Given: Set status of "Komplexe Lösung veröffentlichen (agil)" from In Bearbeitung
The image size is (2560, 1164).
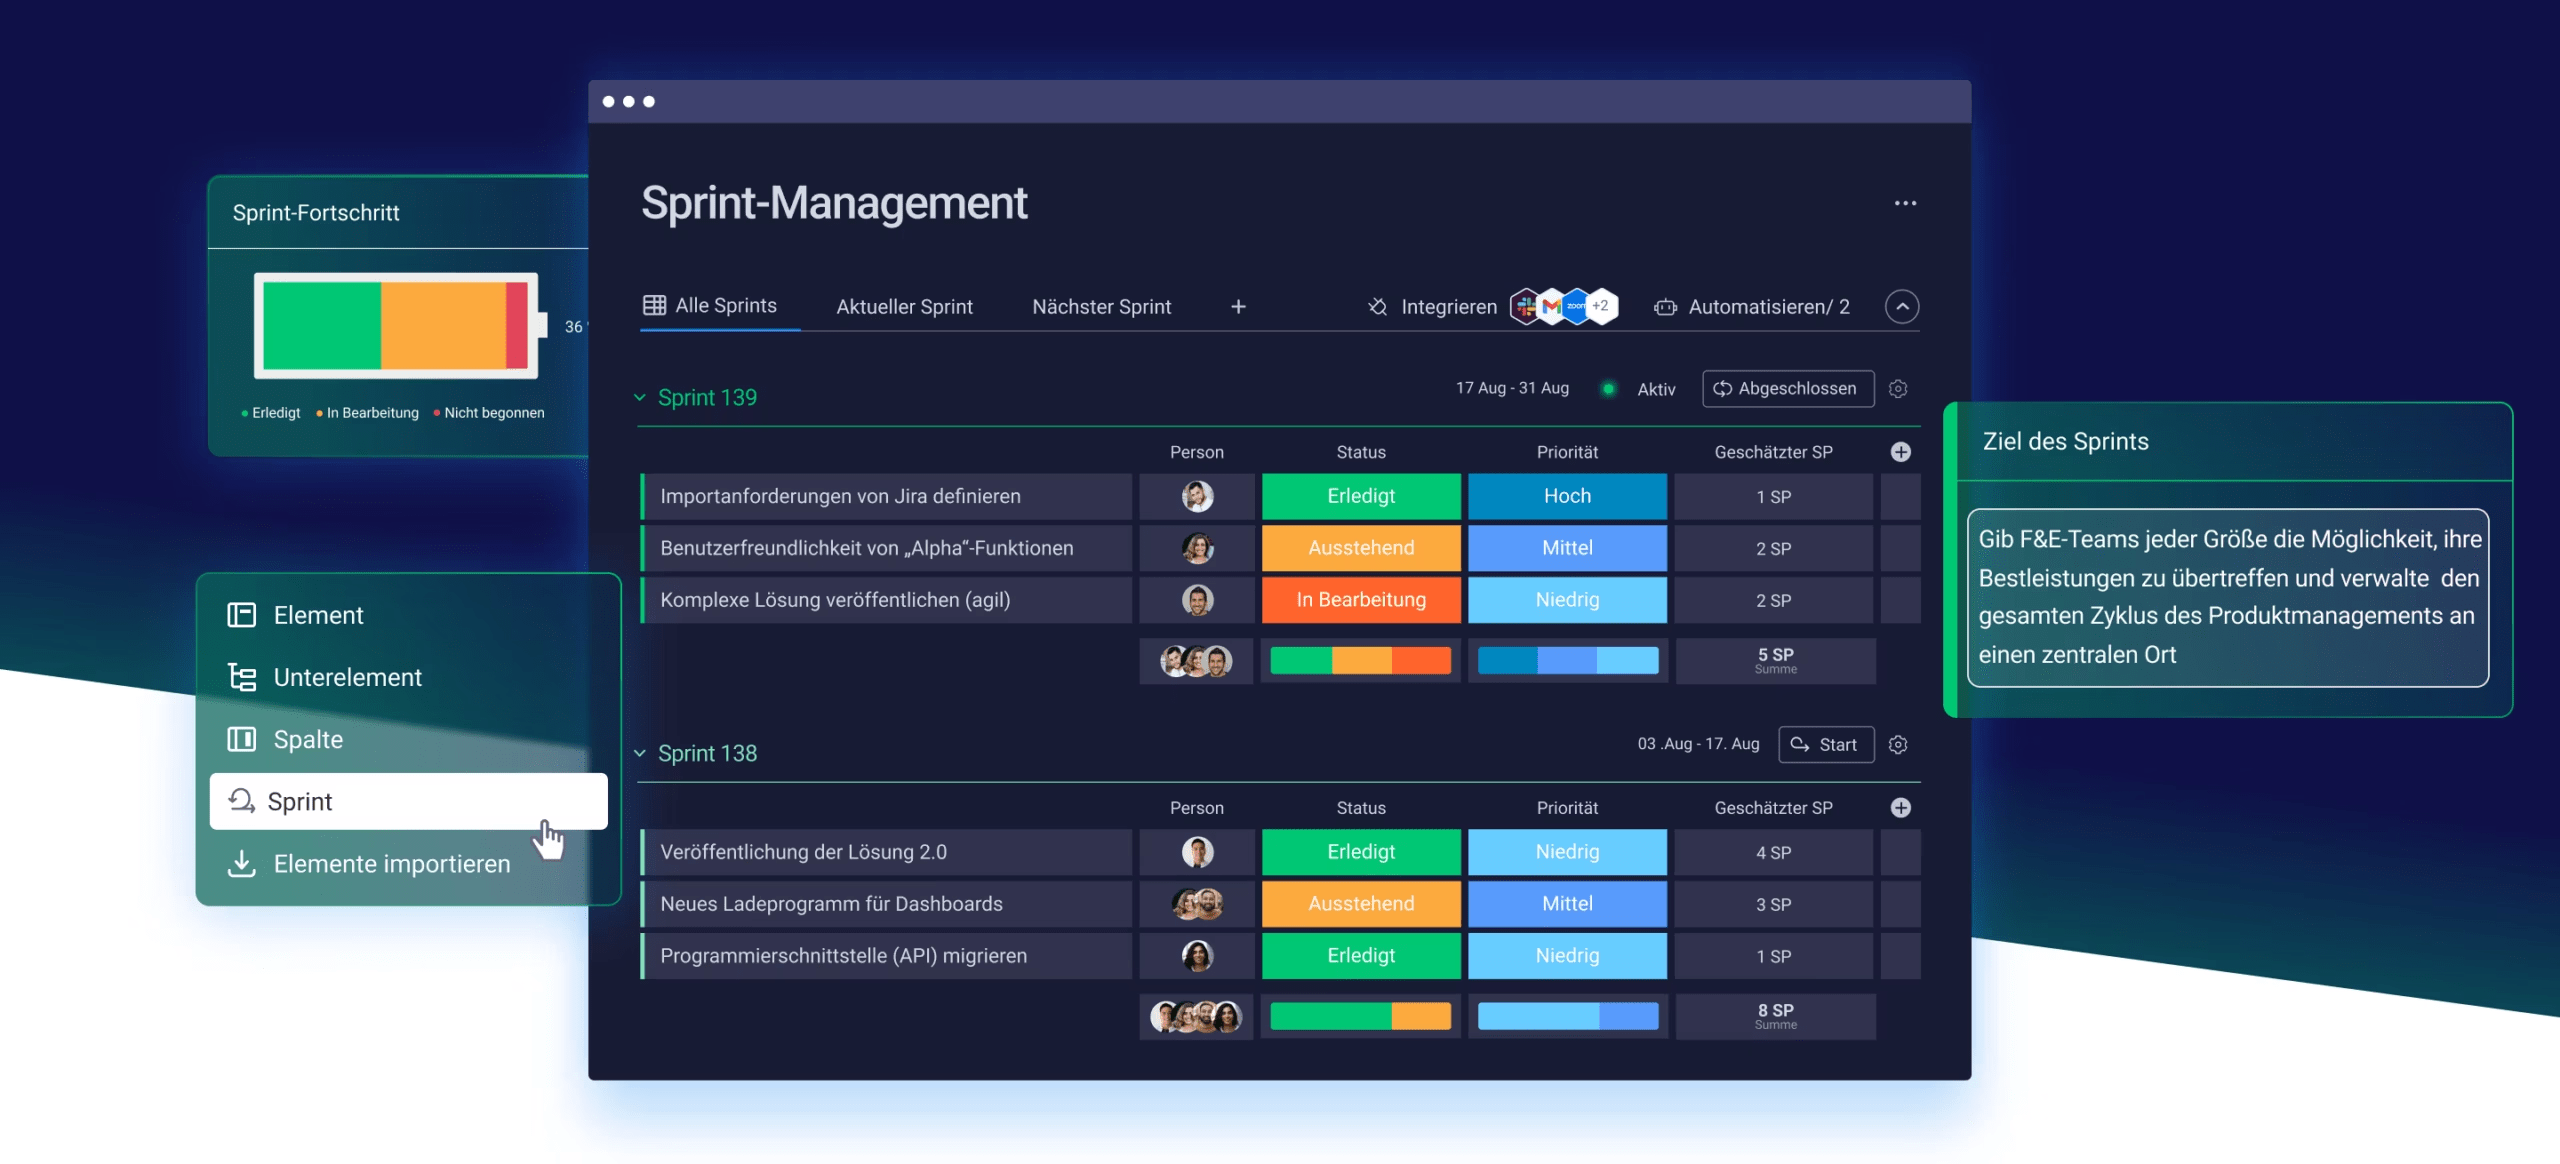Looking at the screenshot, I should [1360, 600].
